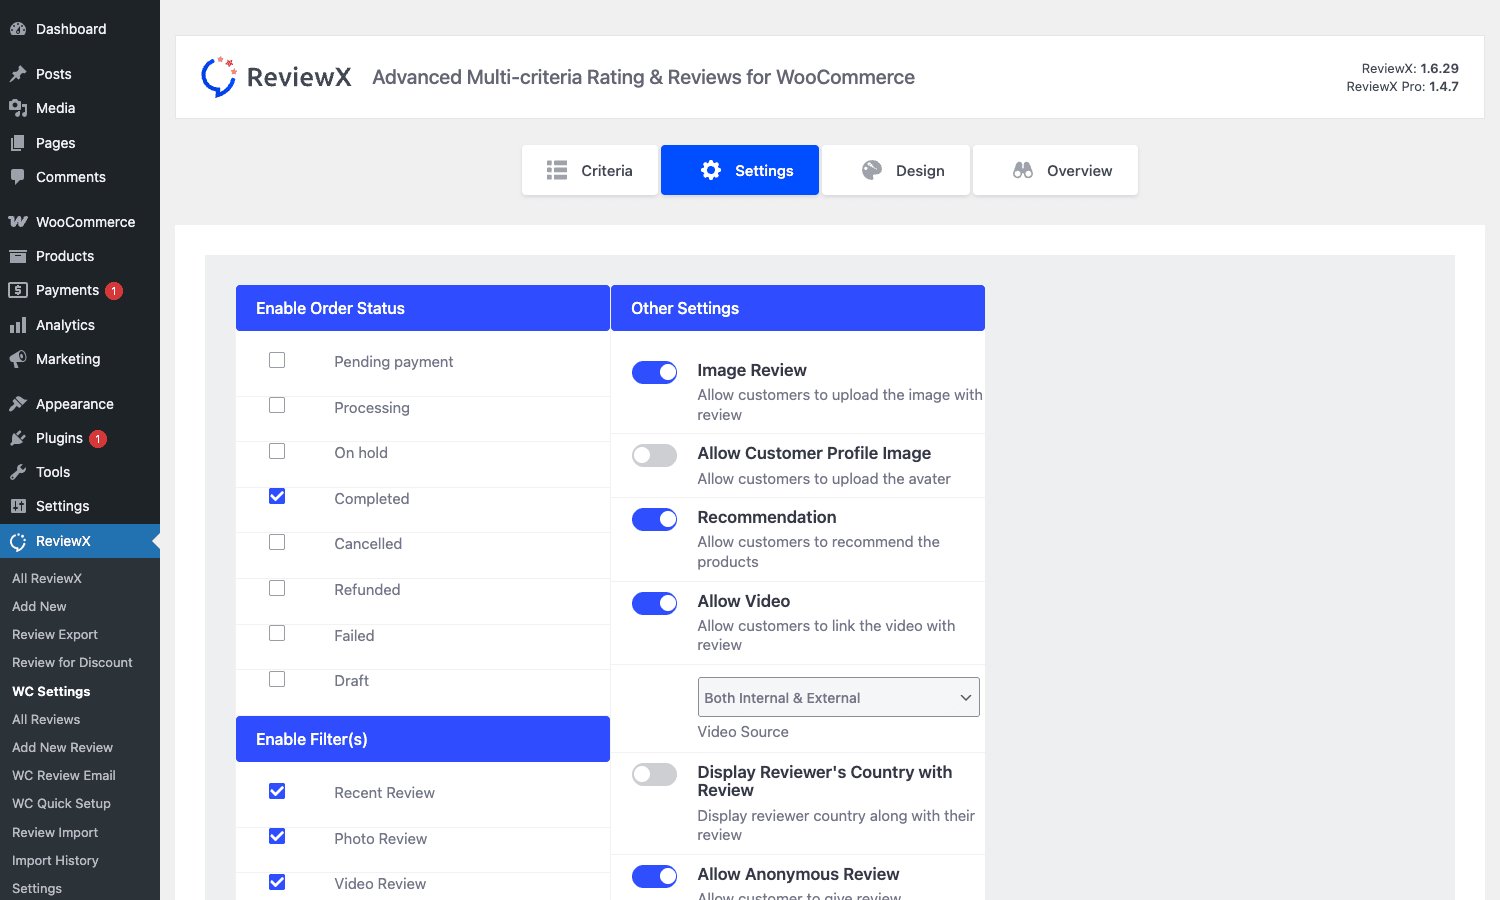Click the Settings sliders icon in sidebar
Screen dimensions: 1500x900
(x=18, y=506)
